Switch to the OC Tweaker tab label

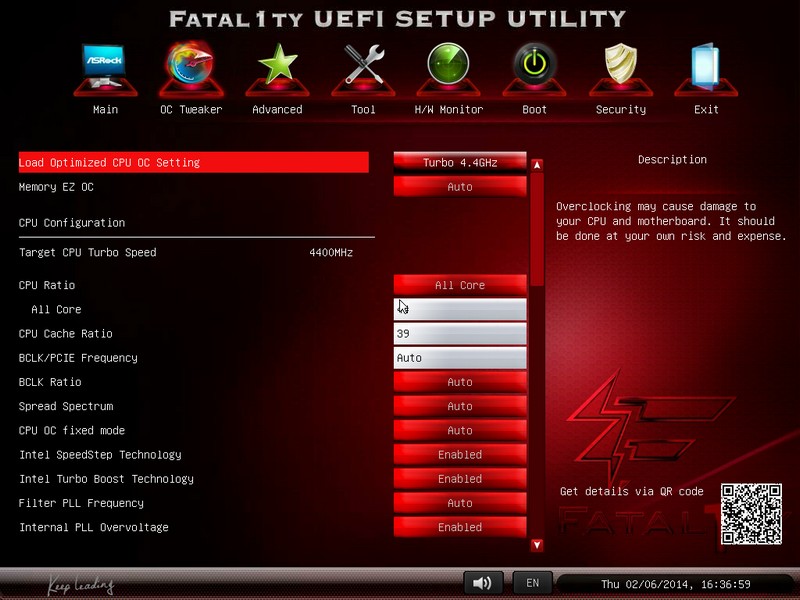point(191,109)
